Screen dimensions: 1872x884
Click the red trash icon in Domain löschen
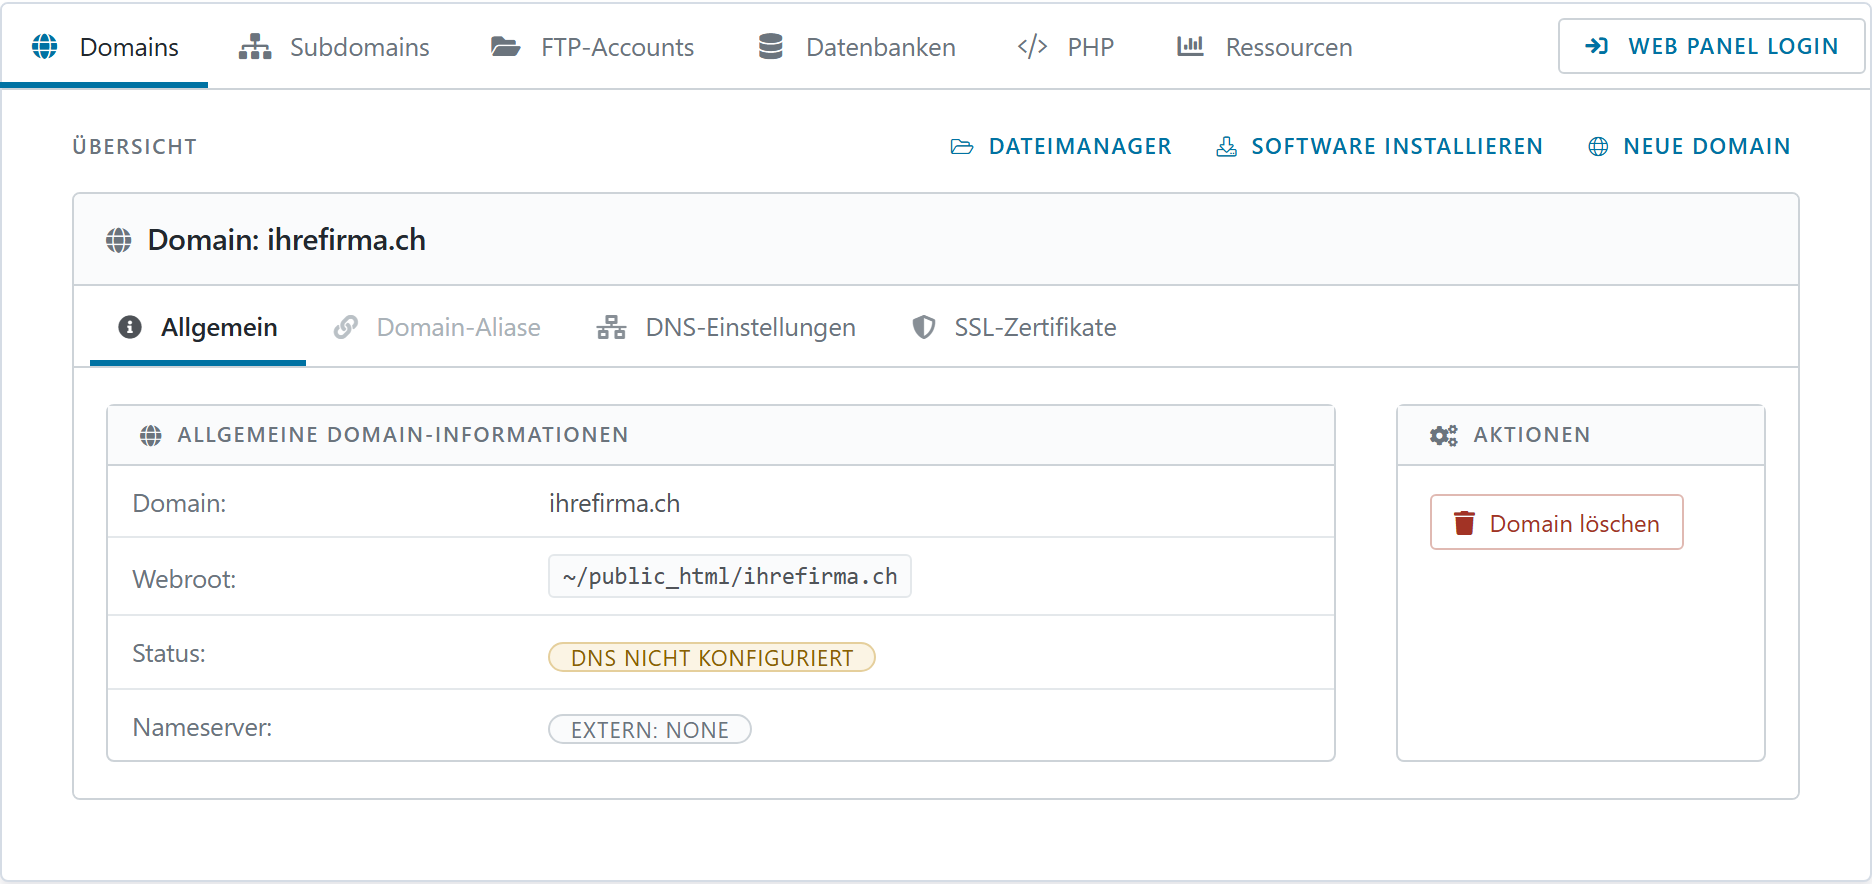1464,523
